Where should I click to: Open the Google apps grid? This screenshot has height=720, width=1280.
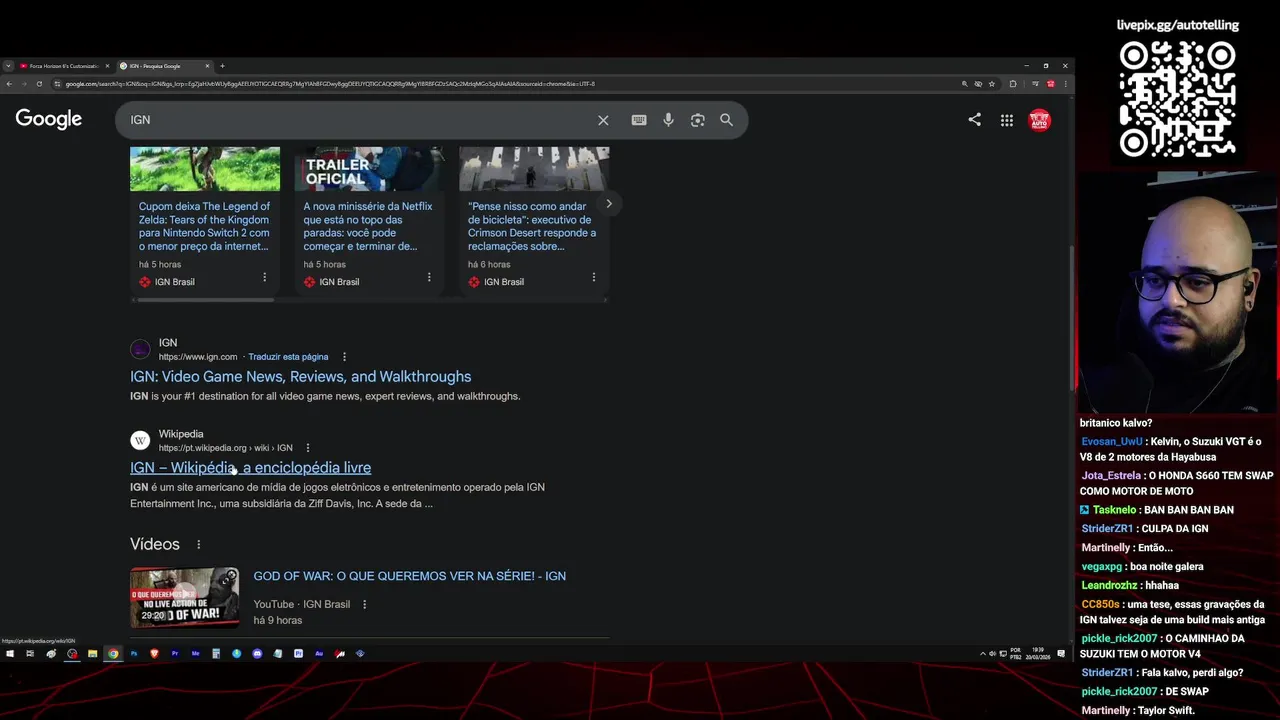(1007, 120)
